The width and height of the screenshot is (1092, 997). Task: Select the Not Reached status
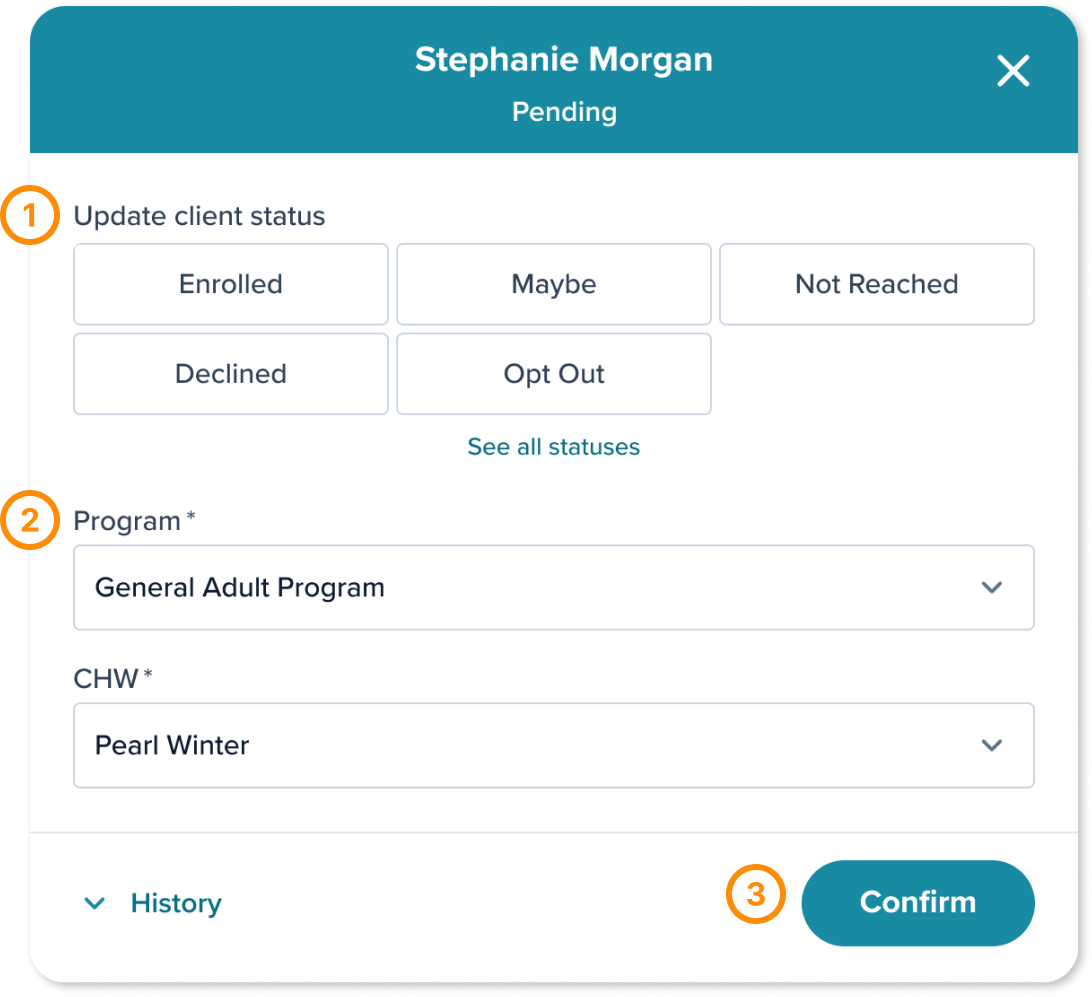click(x=876, y=284)
